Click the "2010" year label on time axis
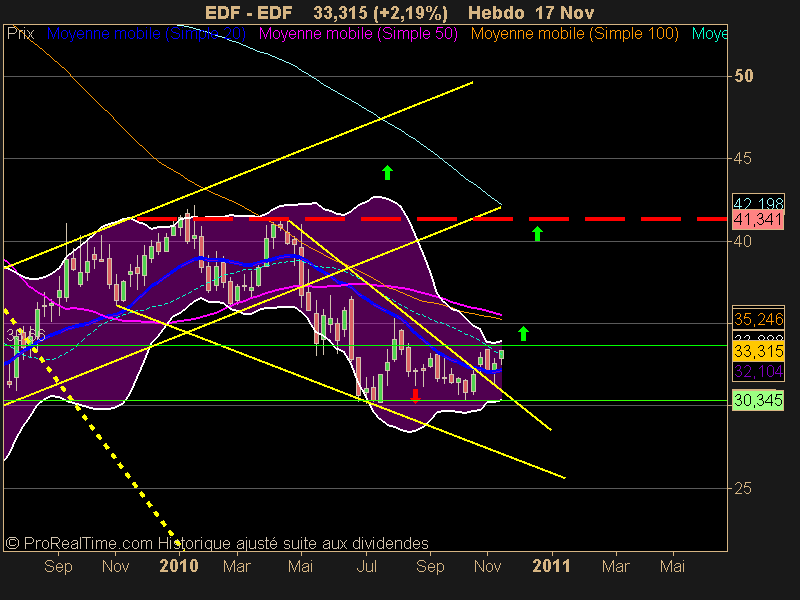 pyautogui.click(x=179, y=566)
